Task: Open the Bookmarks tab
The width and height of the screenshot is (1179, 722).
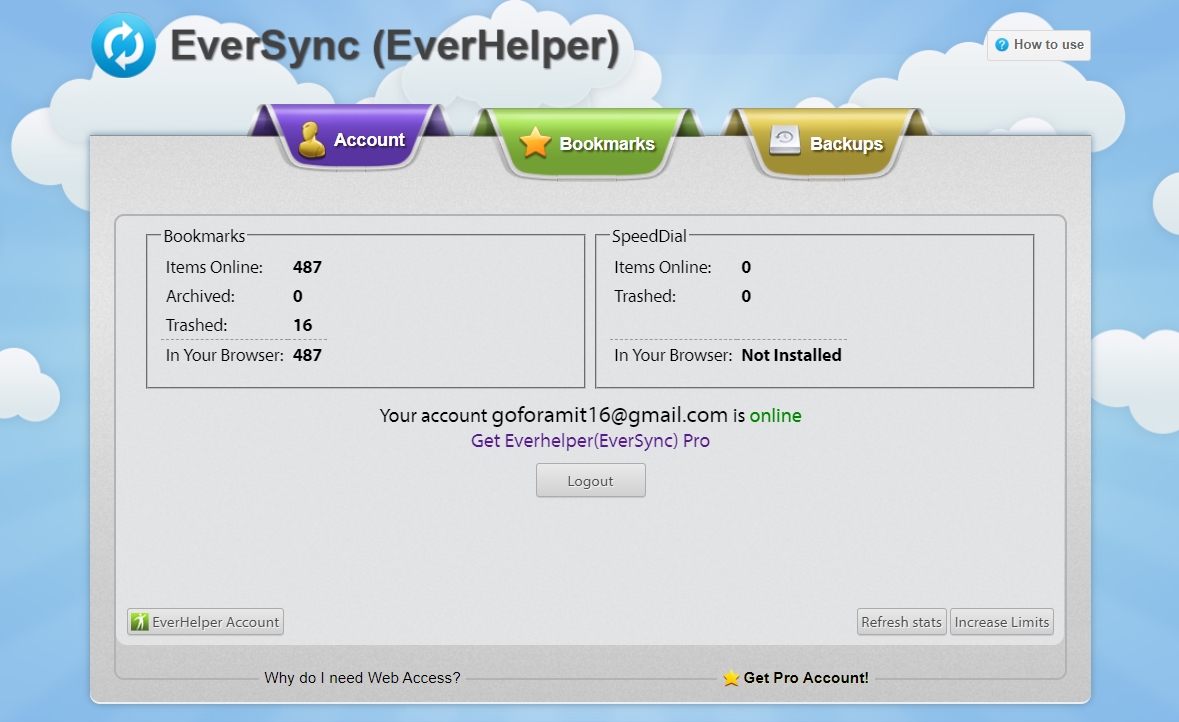Action: point(587,143)
